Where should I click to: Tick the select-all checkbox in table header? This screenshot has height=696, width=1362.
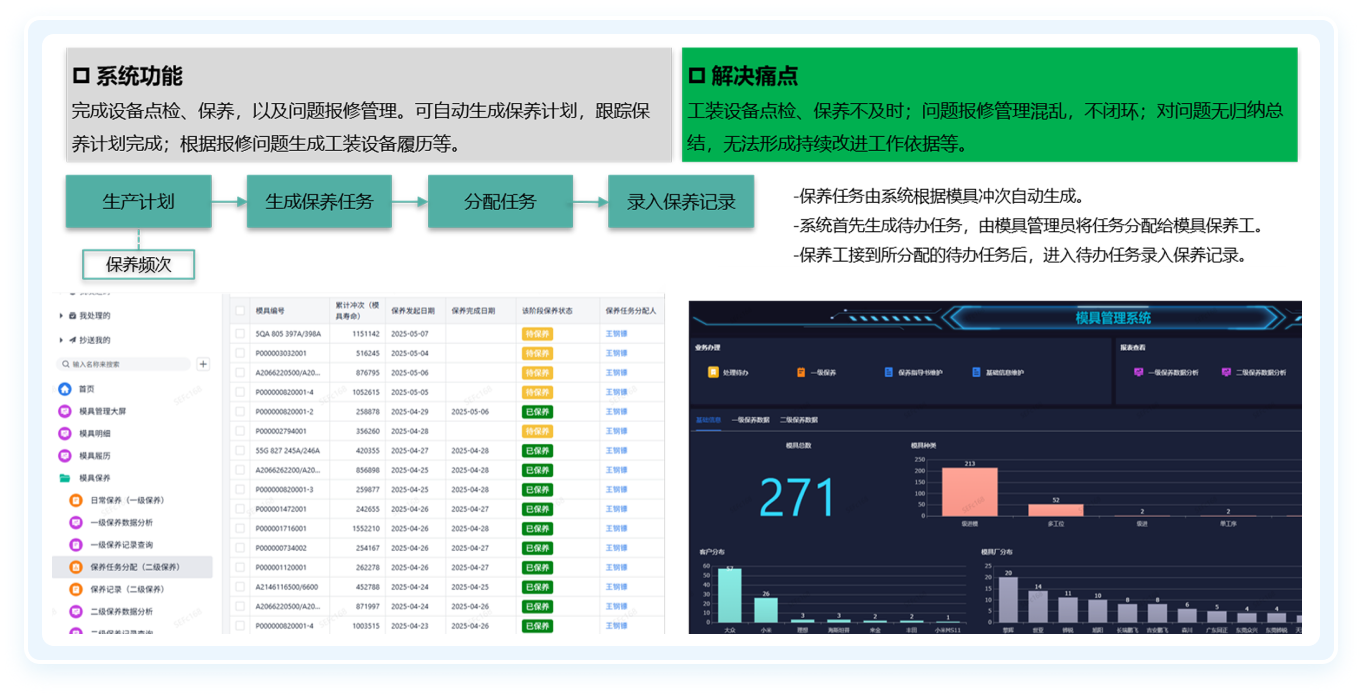(x=240, y=311)
